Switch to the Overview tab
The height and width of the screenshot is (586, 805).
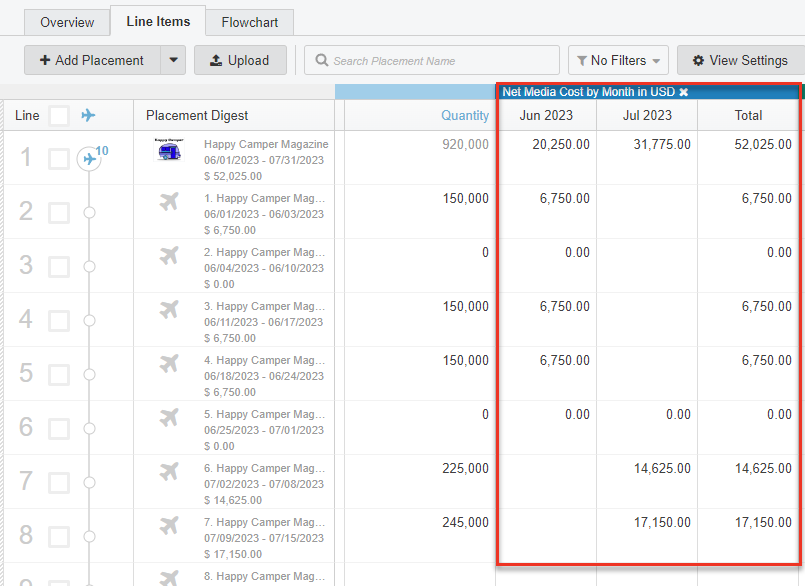tap(67, 22)
